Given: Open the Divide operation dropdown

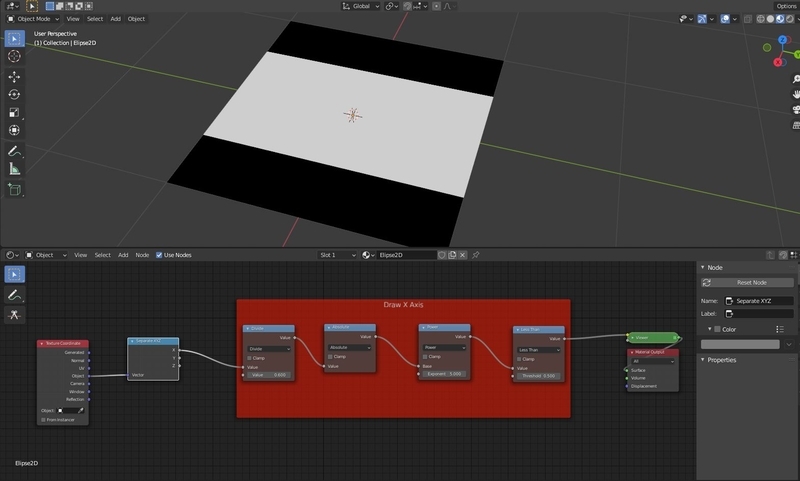Looking at the screenshot, I should click(x=269, y=349).
